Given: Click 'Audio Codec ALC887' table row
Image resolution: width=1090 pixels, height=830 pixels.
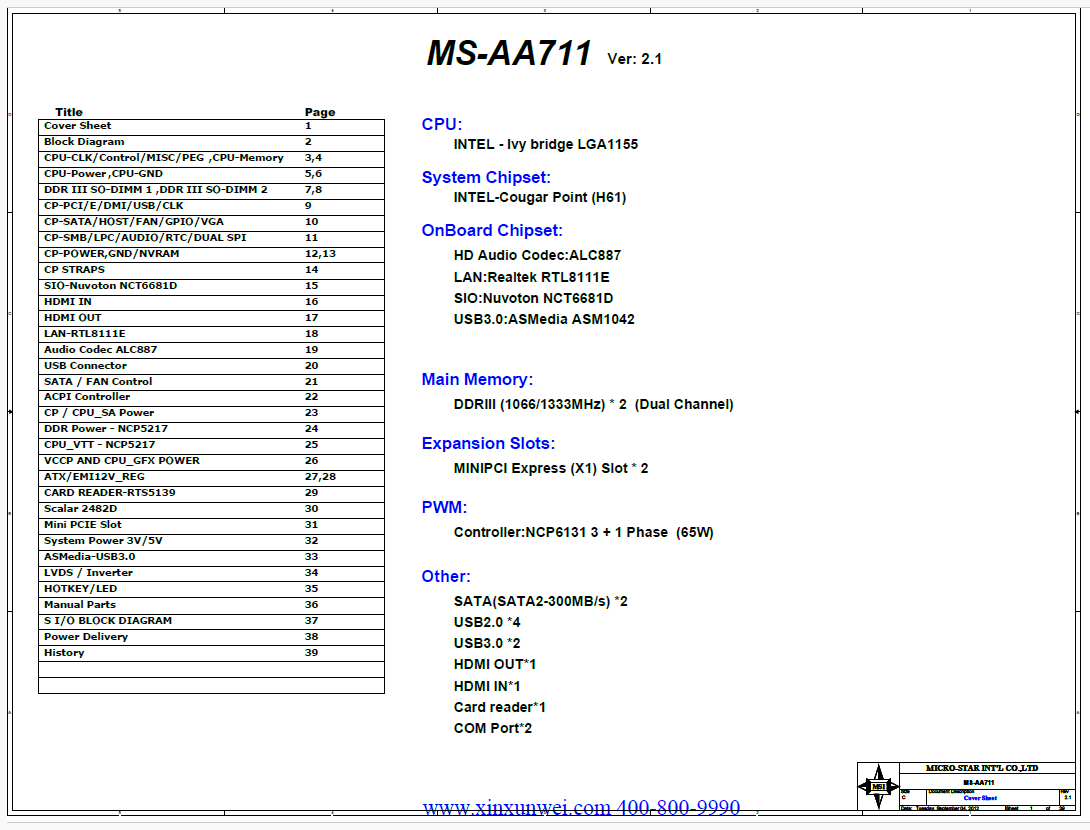Looking at the screenshot, I should tap(211, 350).
